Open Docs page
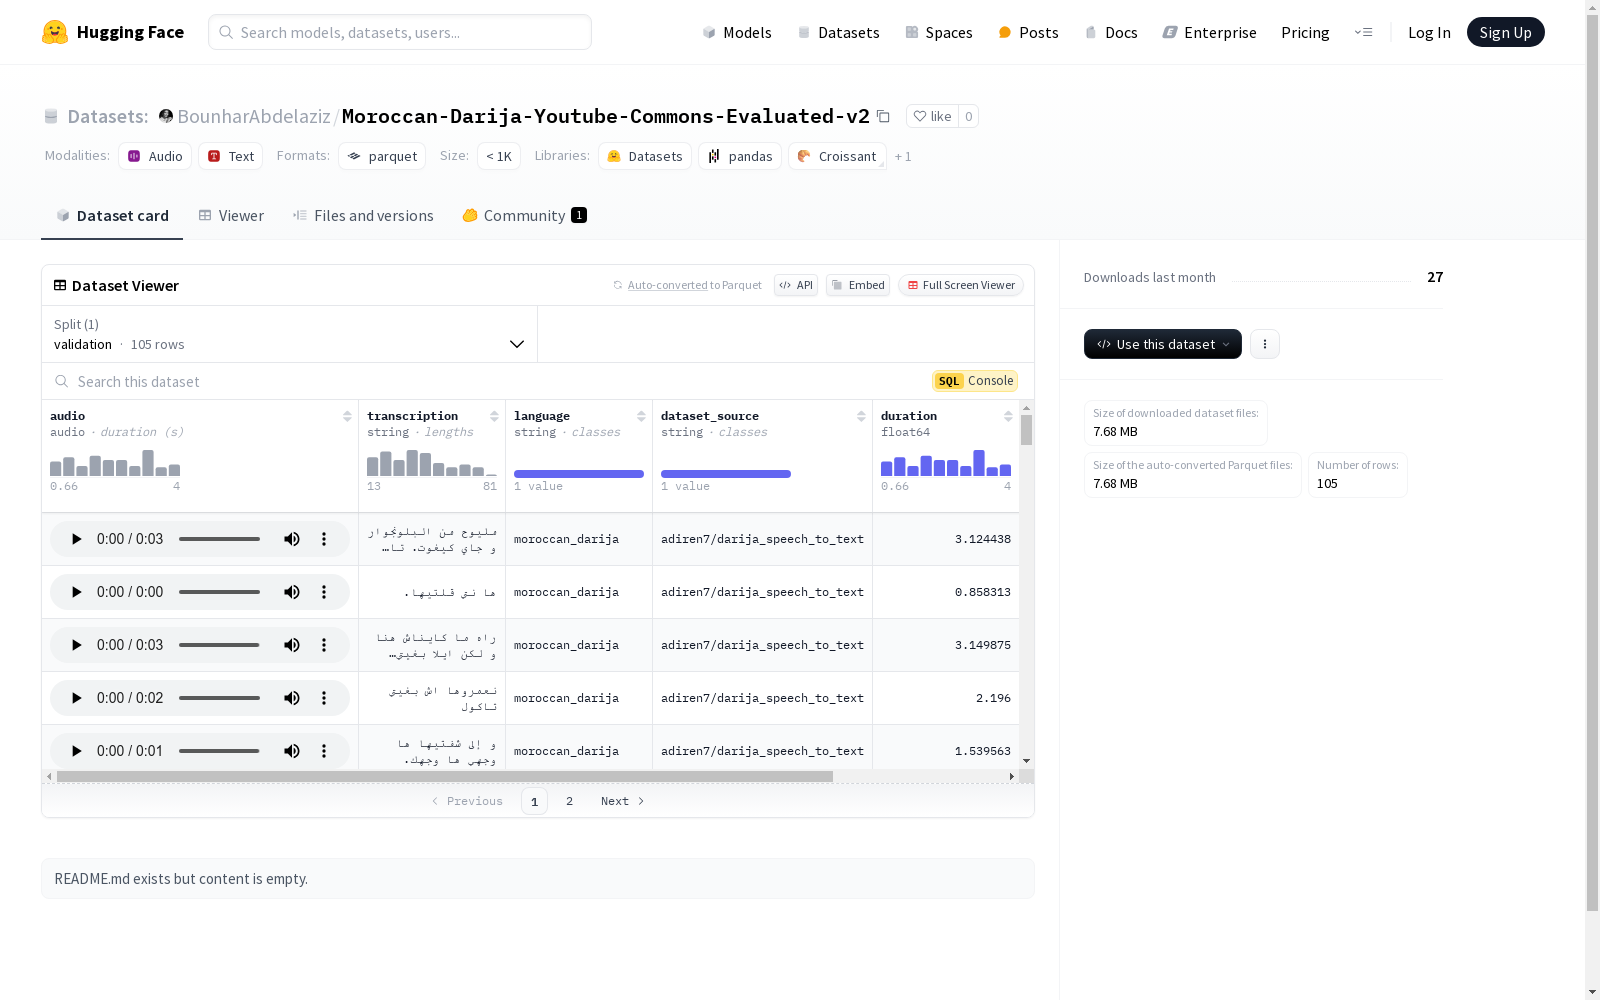This screenshot has height=1000, width=1600. pos(1111,32)
